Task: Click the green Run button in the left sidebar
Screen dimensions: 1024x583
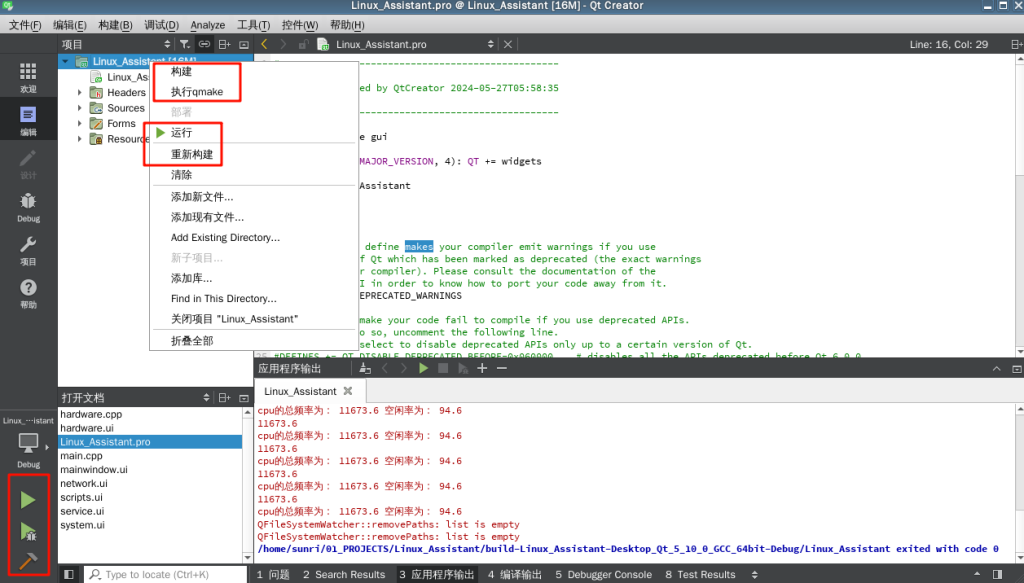Action: click(x=28, y=499)
